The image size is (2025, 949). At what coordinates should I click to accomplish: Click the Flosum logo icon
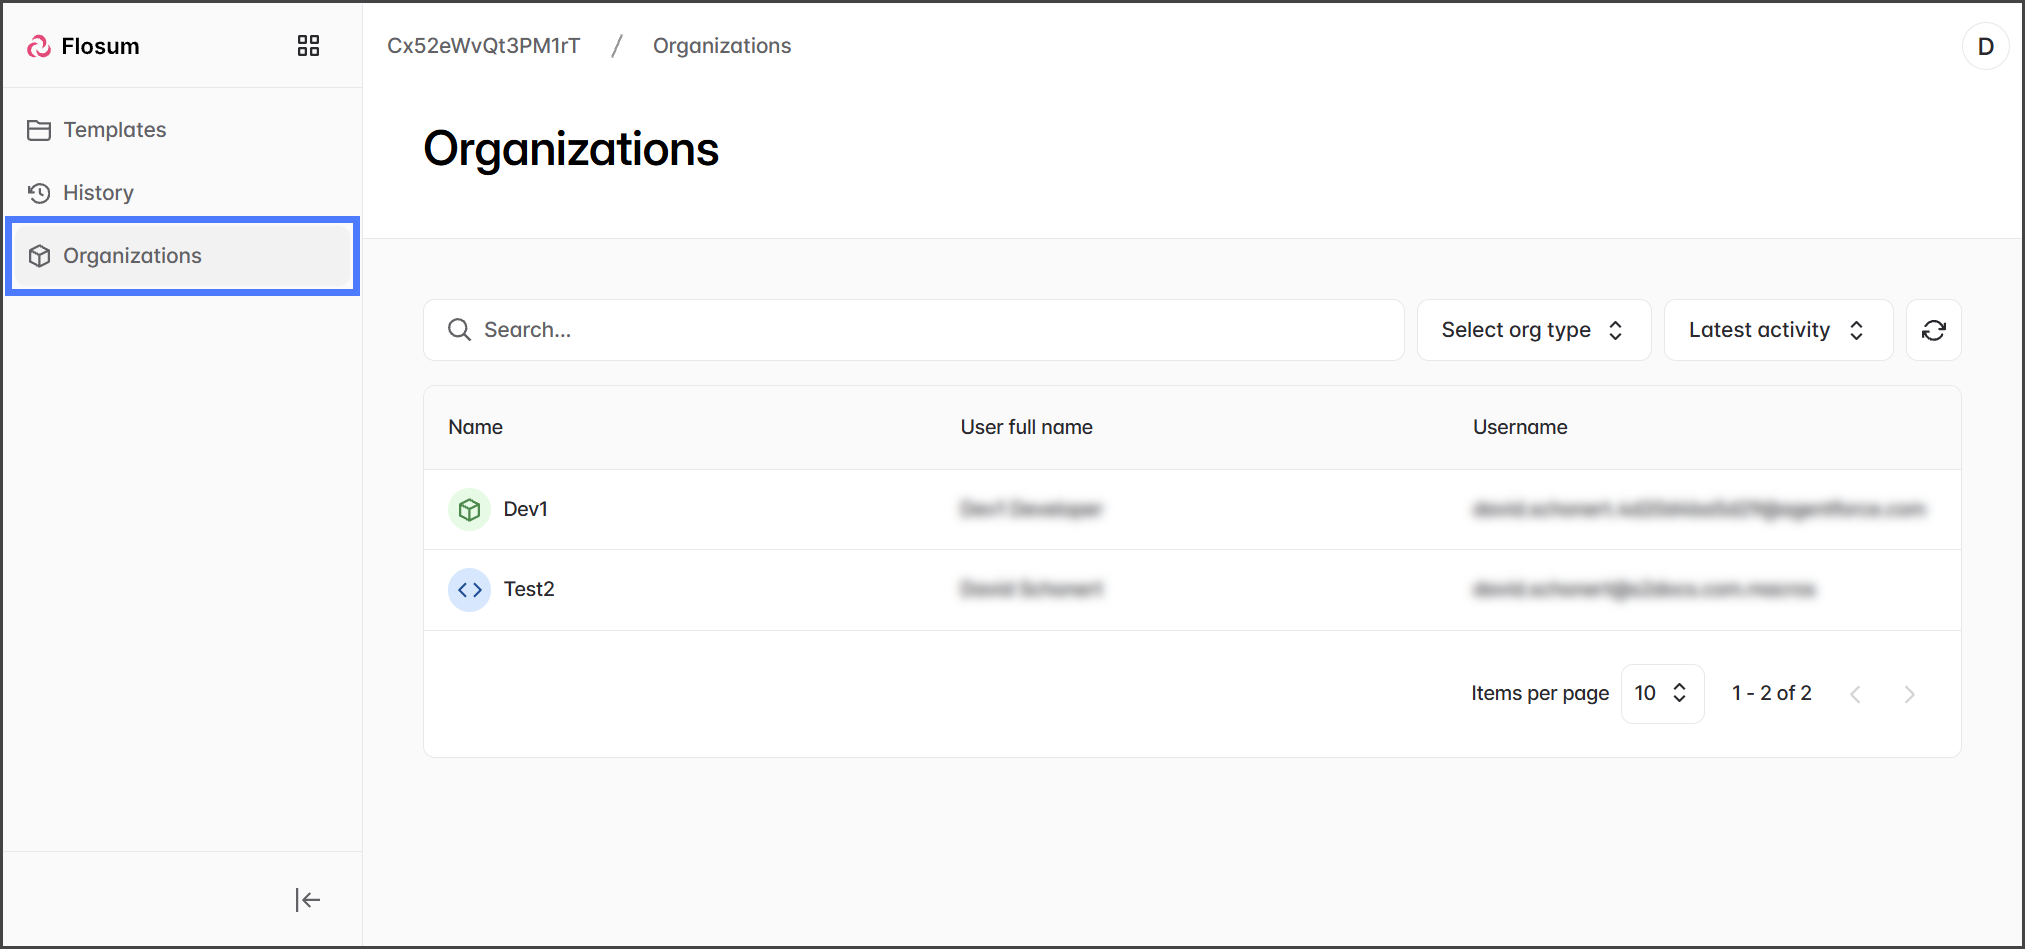[x=39, y=46]
